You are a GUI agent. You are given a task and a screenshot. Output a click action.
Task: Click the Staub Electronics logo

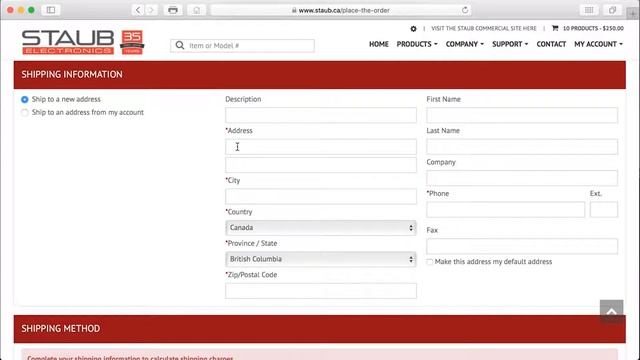[68, 42]
